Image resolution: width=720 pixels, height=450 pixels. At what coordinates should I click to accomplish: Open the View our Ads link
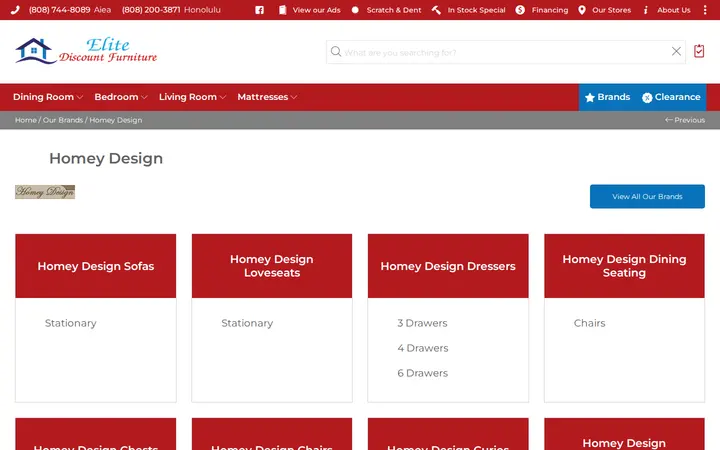[316, 10]
